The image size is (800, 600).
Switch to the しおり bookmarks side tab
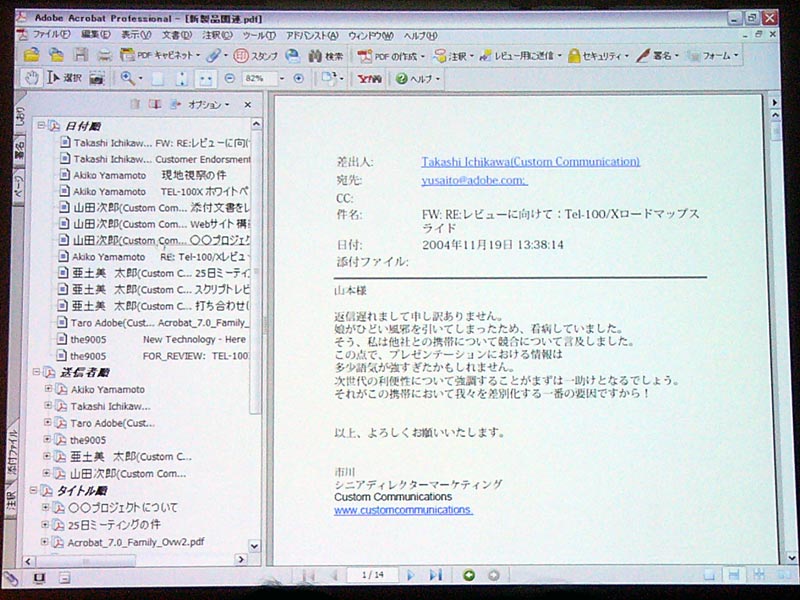click(19, 117)
